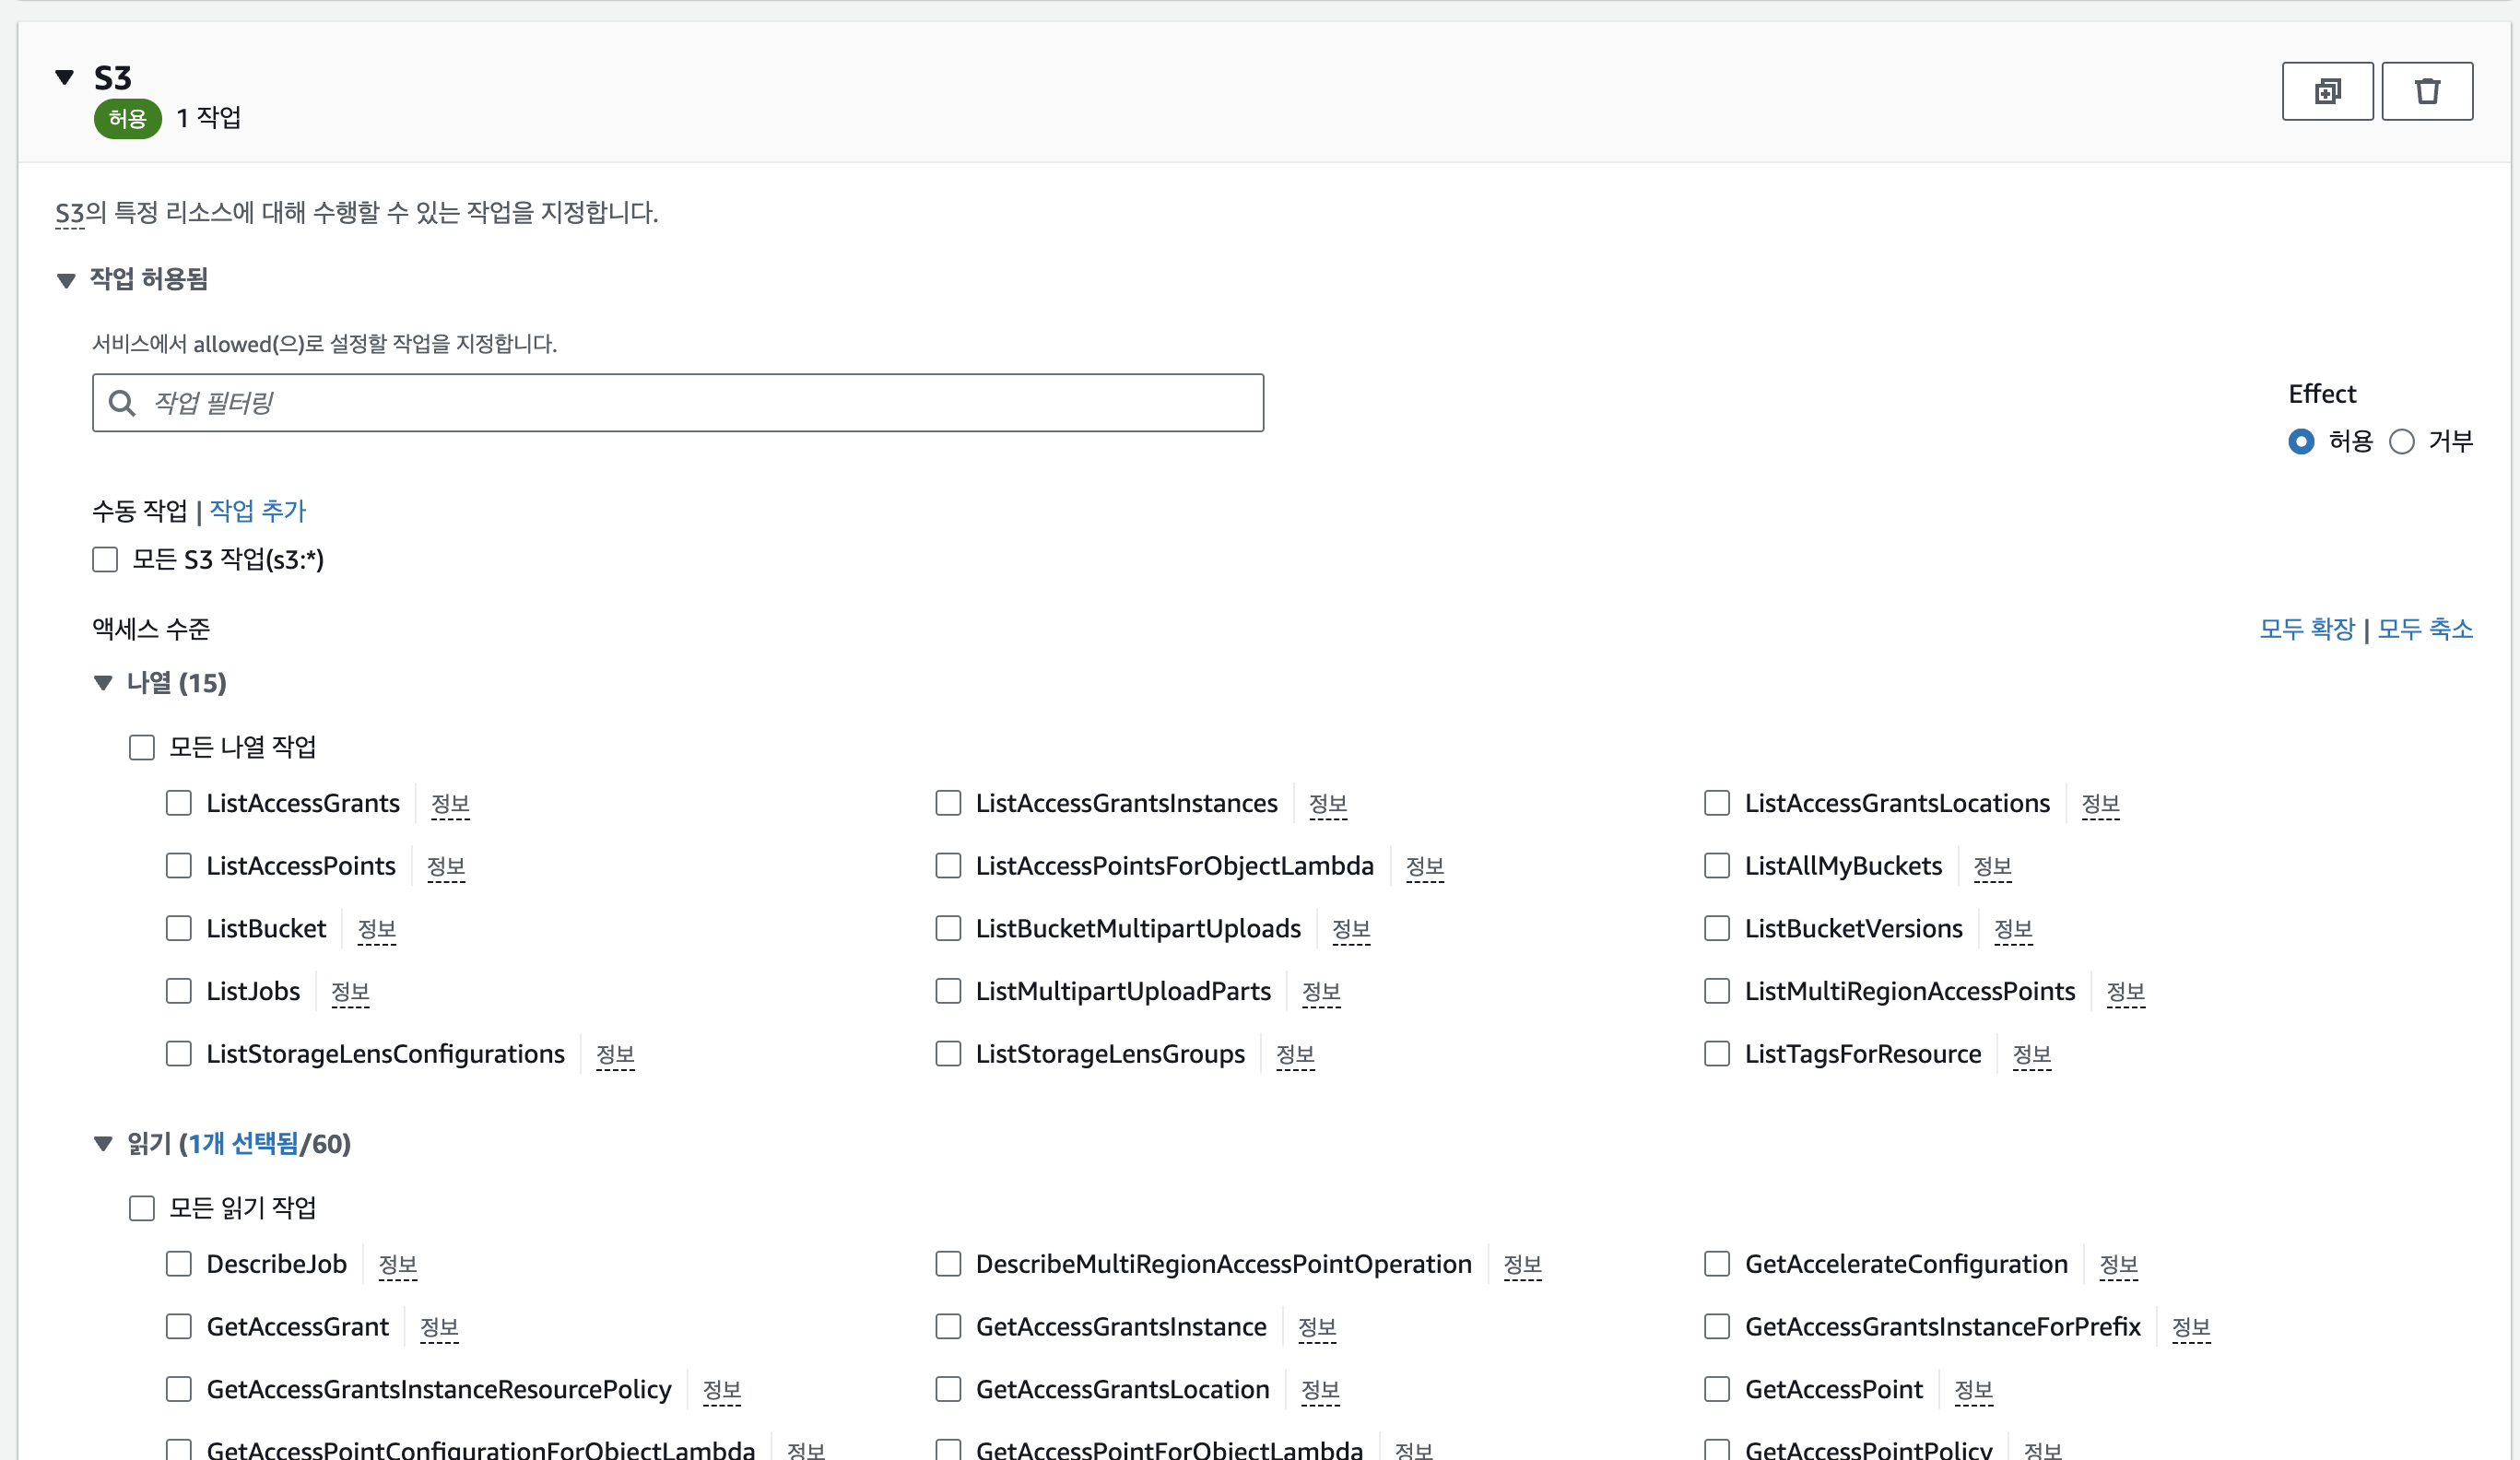Check the GetAccessGrant checkbox
This screenshot has height=1460, width=2520.
click(179, 1327)
